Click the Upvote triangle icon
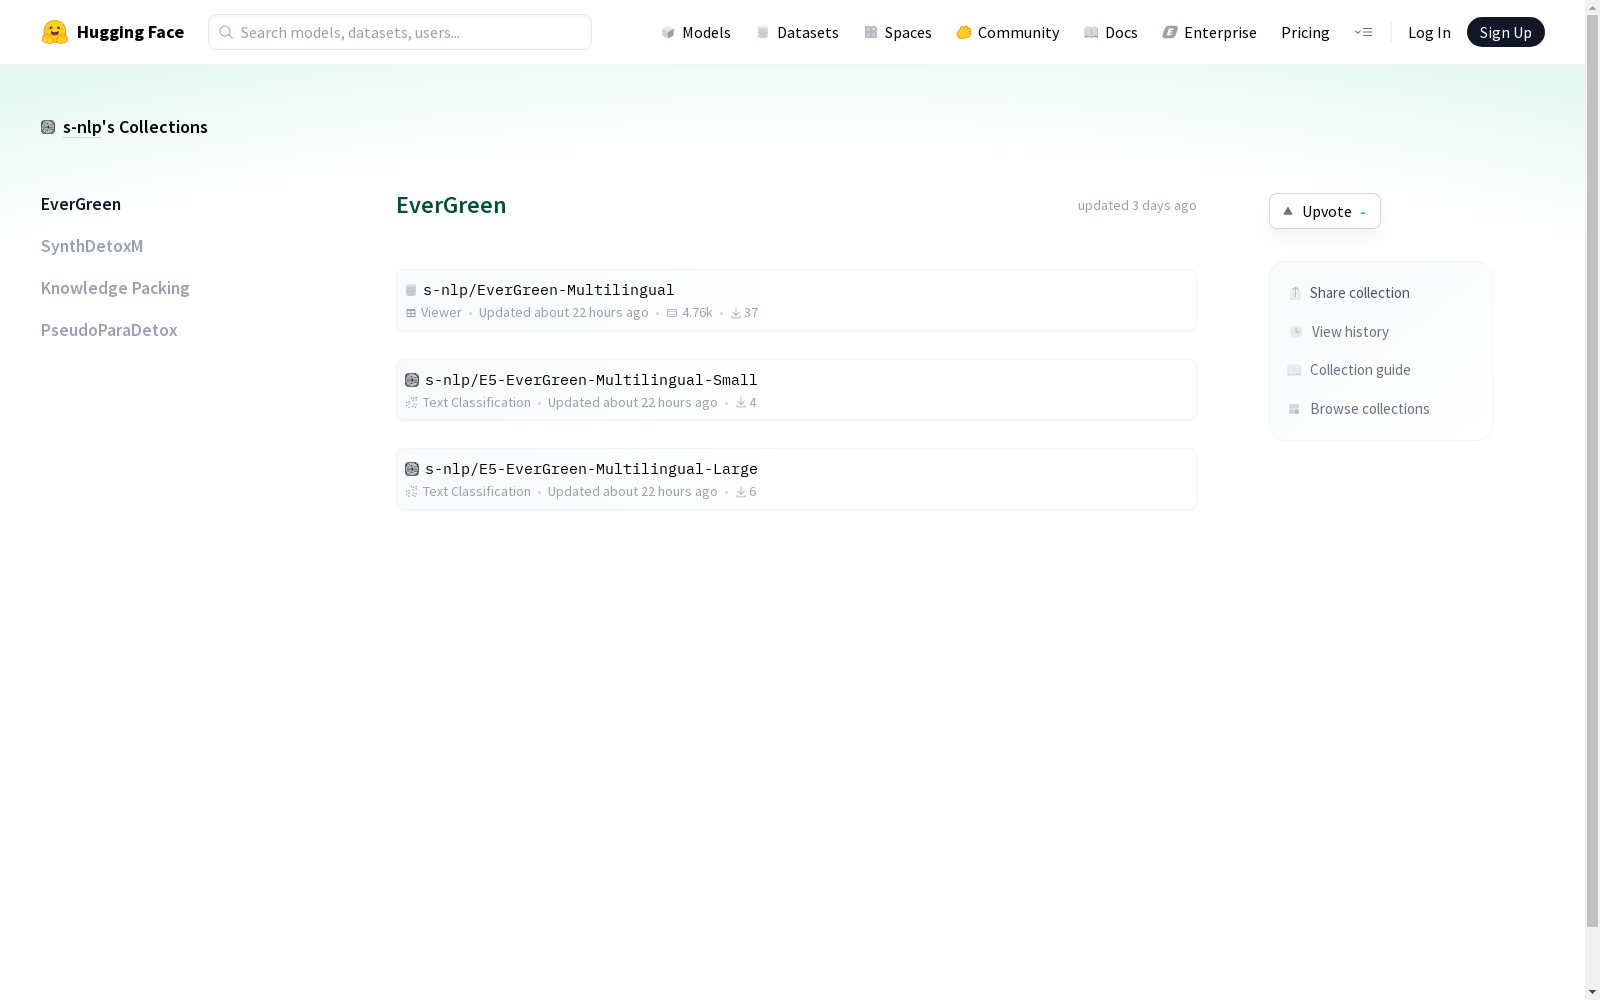This screenshot has height=1000, width=1600. (1288, 211)
